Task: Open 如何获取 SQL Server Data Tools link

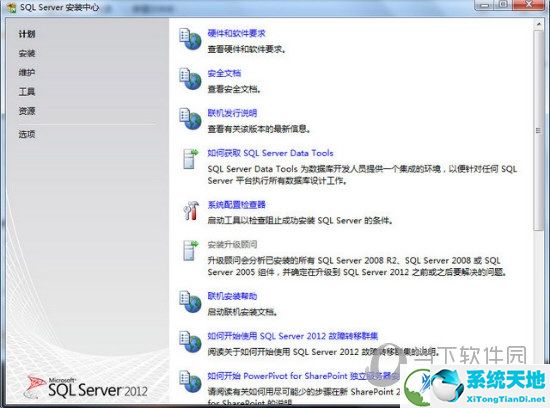Action: click(270, 153)
